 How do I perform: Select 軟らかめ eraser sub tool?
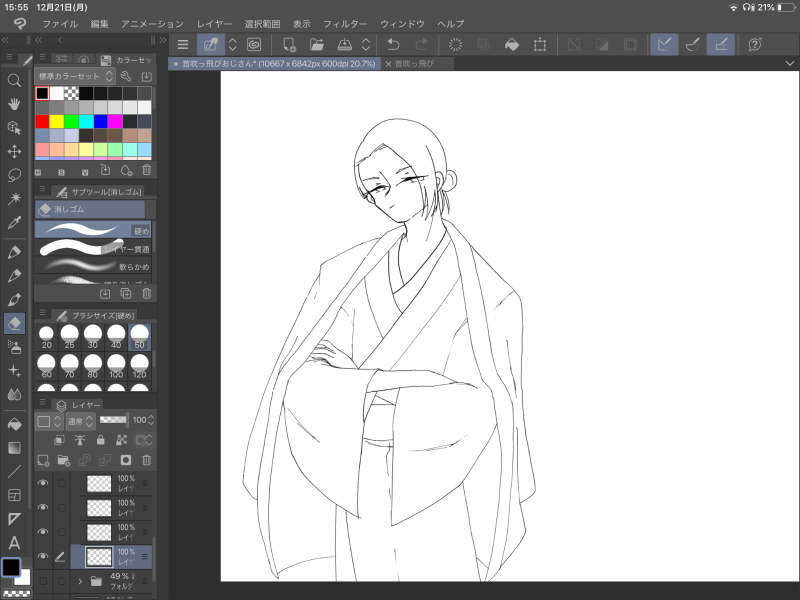(x=93, y=265)
